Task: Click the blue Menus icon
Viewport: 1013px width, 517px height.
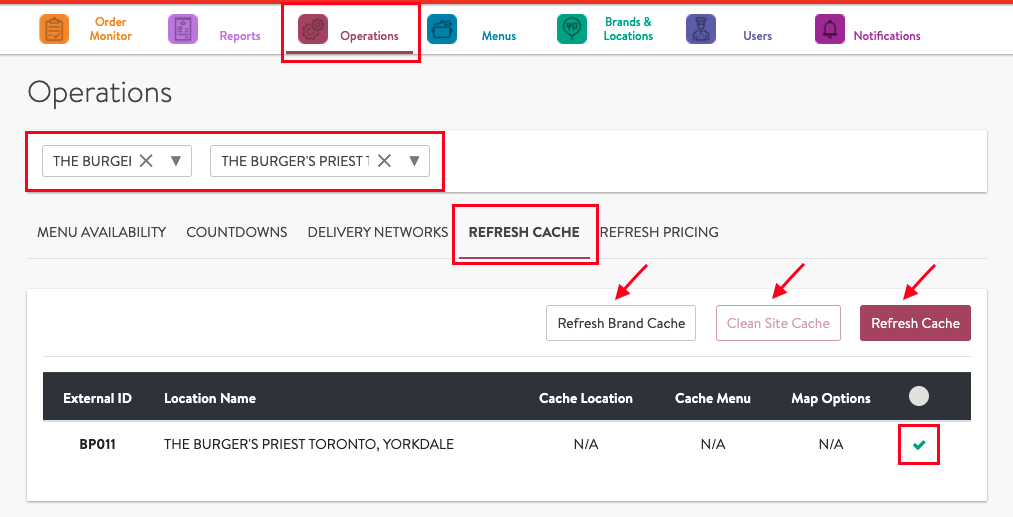Action: (x=442, y=29)
